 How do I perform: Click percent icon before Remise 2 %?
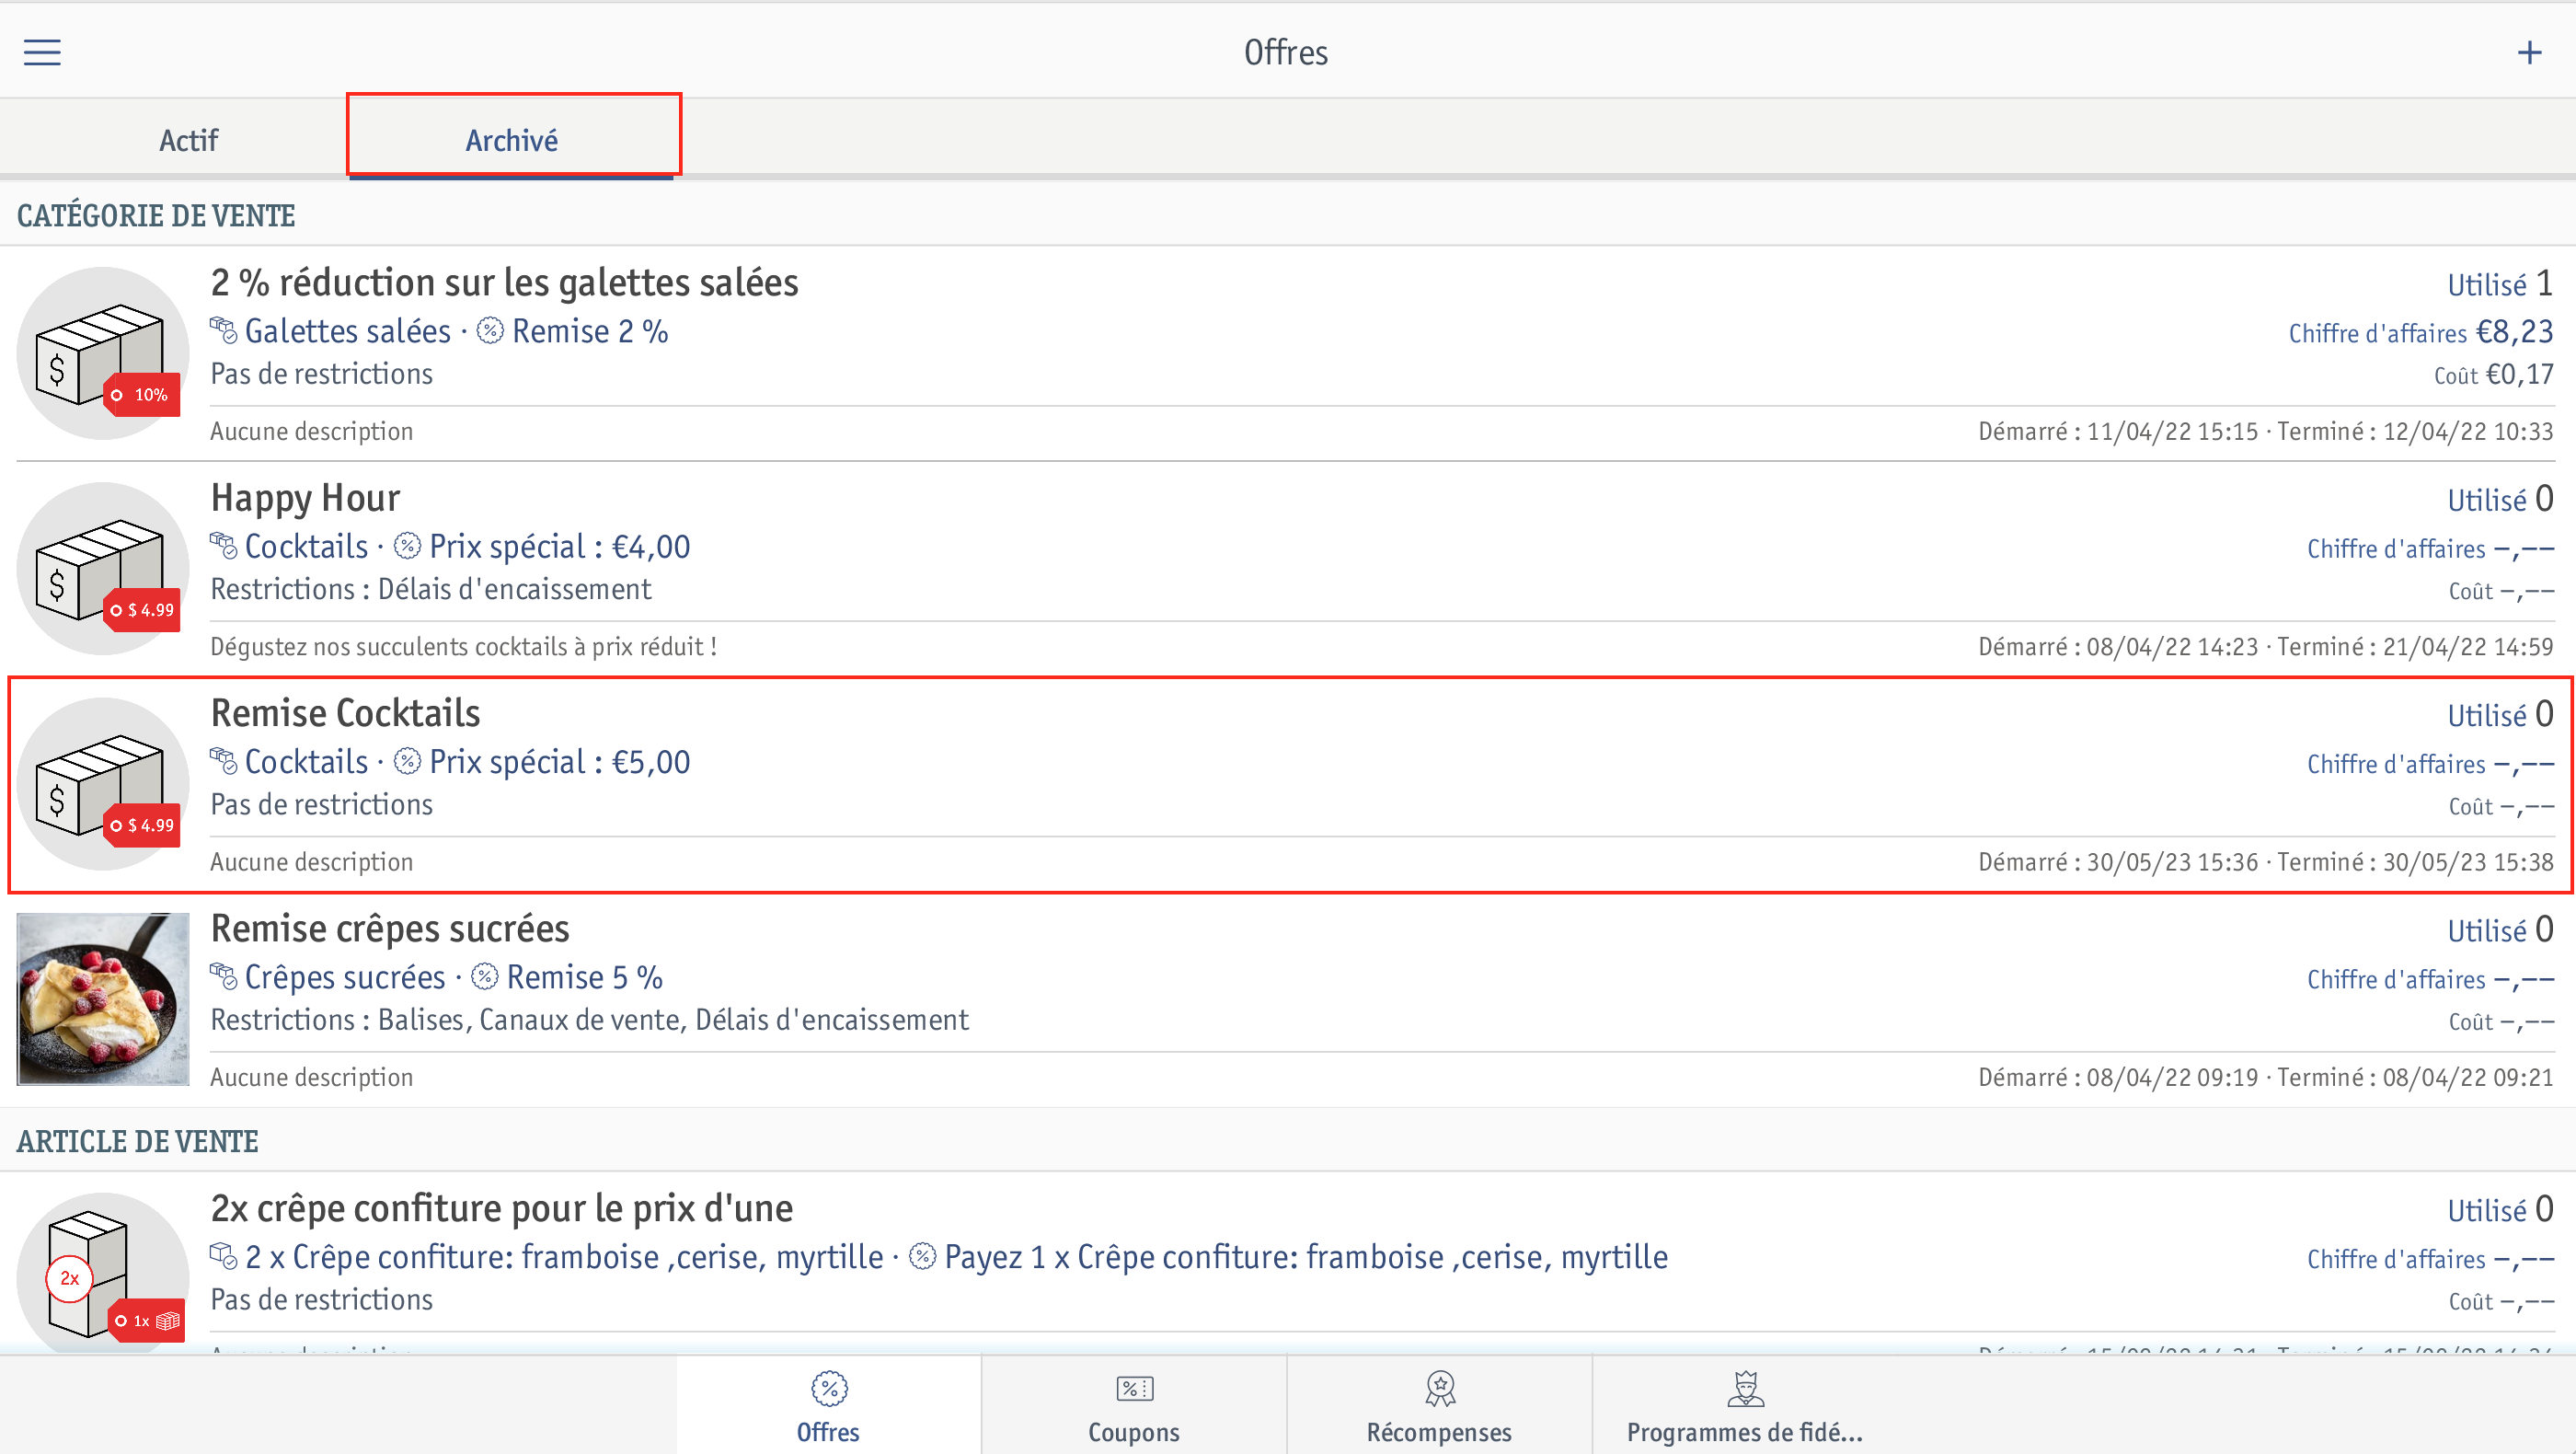tap(490, 330)
